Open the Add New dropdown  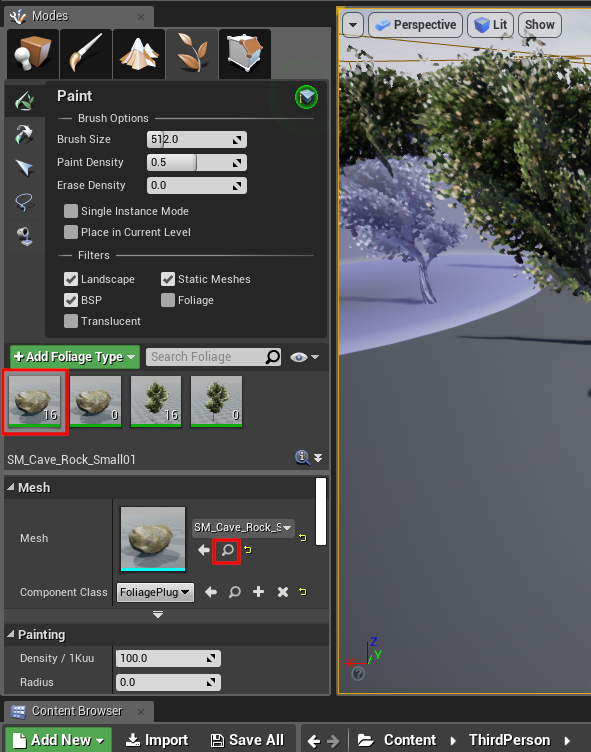[59, 740]
